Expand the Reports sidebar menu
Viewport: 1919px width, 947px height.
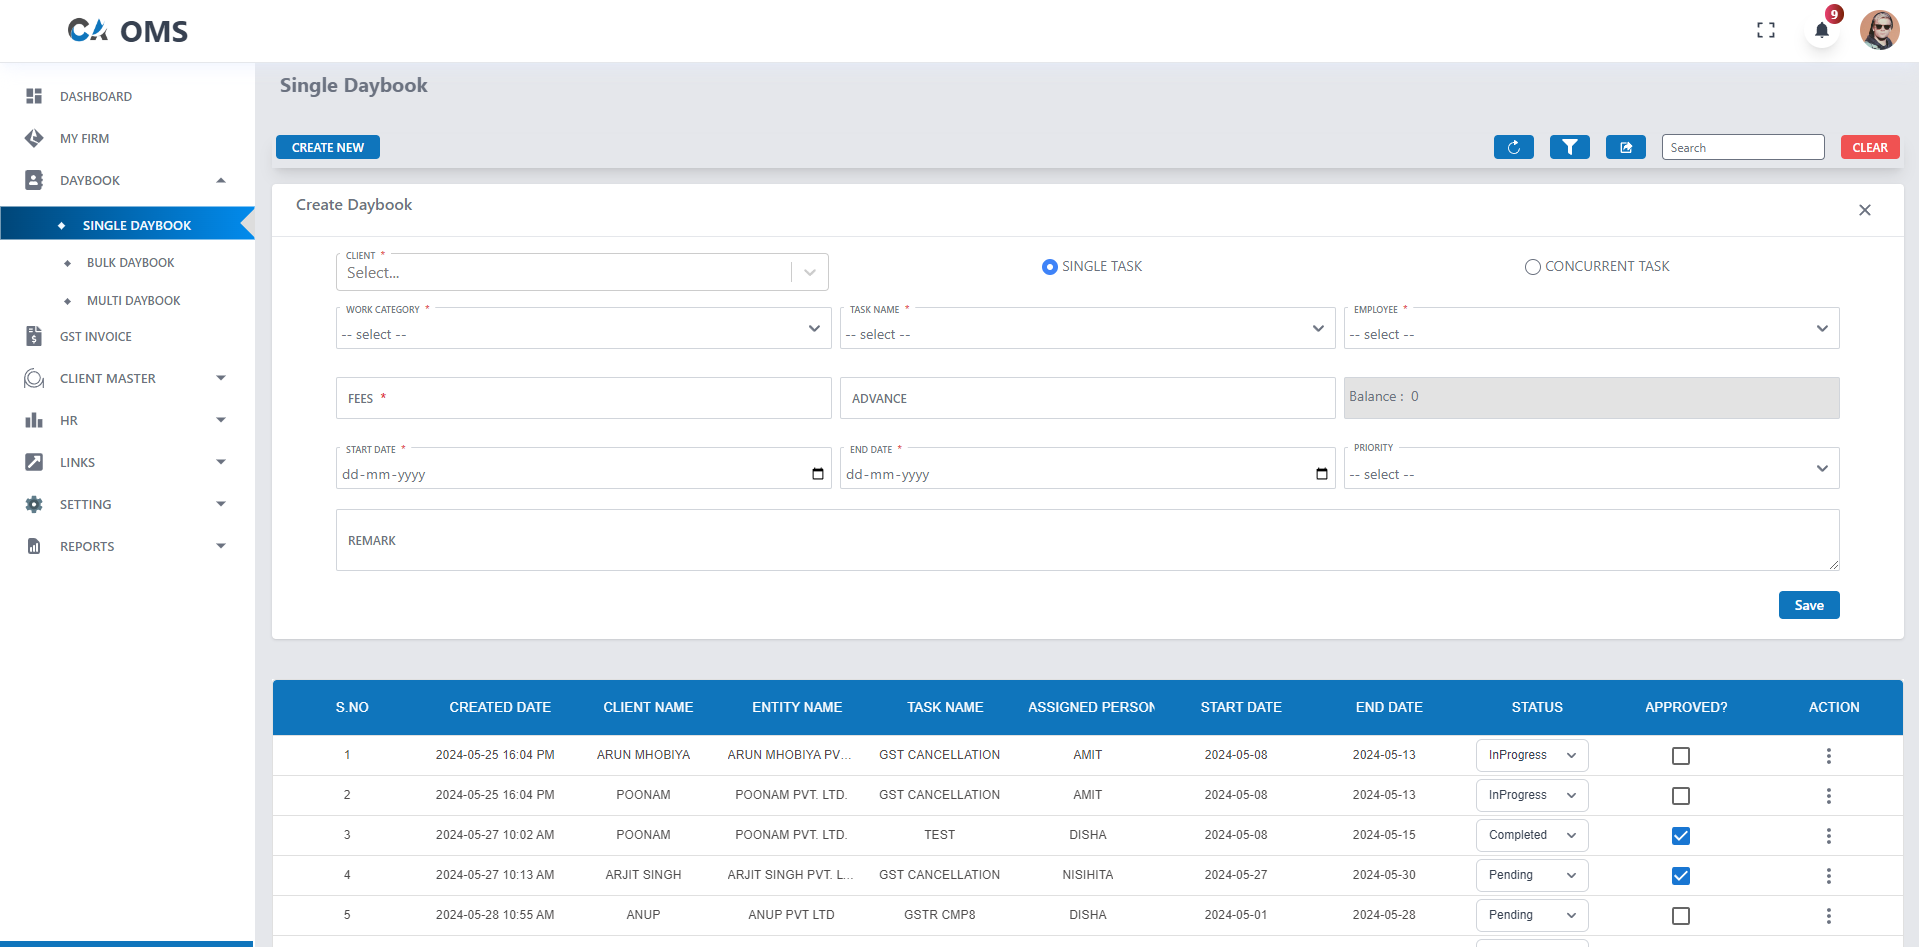click(x=86, y=546)
